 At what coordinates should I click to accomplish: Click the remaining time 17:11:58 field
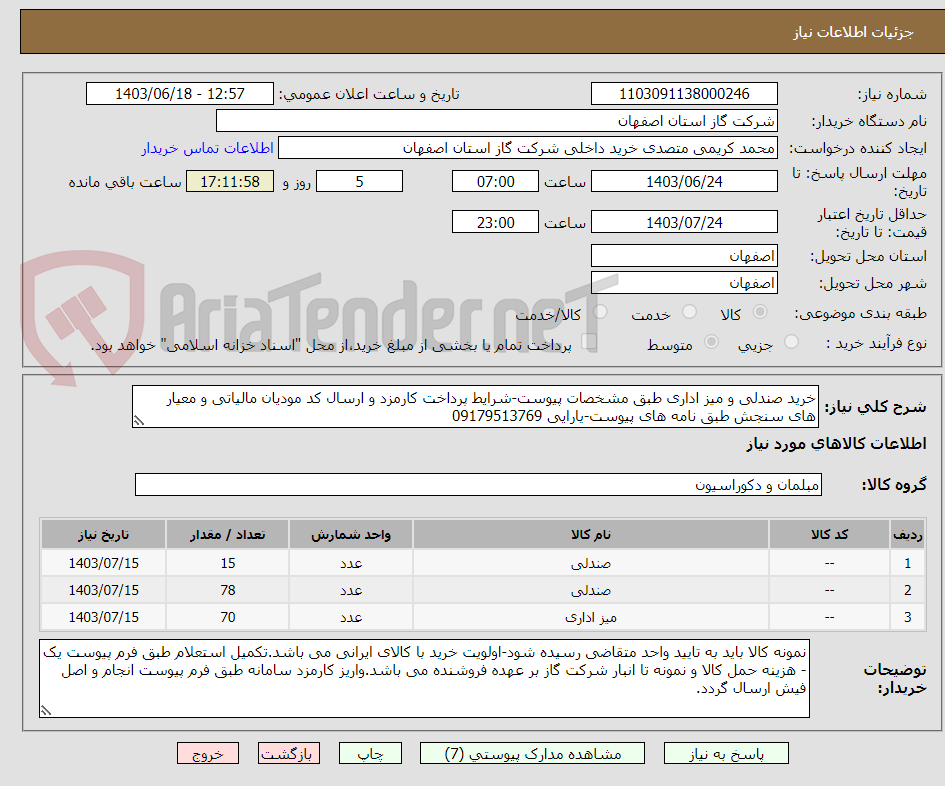tap(230, 181)
